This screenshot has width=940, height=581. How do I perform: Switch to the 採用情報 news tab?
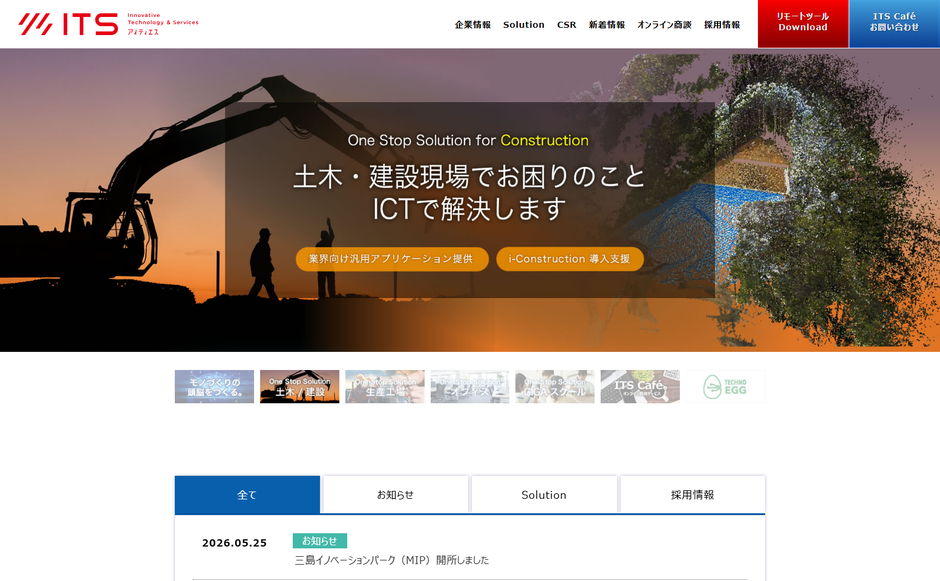(x=692, y=495)
